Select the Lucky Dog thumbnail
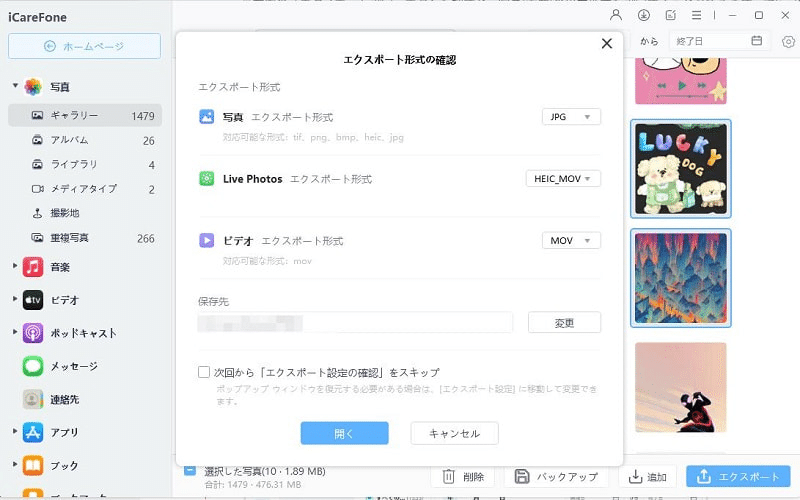Image resolution: width=800 pixels, height=500 pixels. pos(681,169)
